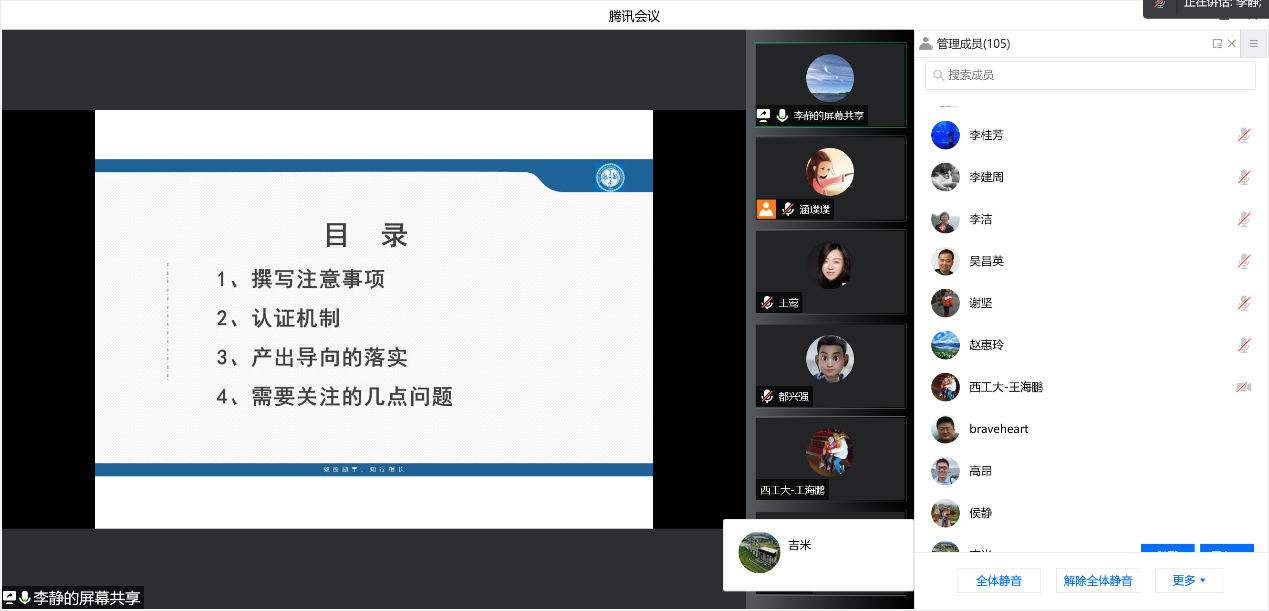Screen dimensions: 1269x611
Task: Click the host badge icon on 涵噗噗's tile
Action: (x=766, y=209)
